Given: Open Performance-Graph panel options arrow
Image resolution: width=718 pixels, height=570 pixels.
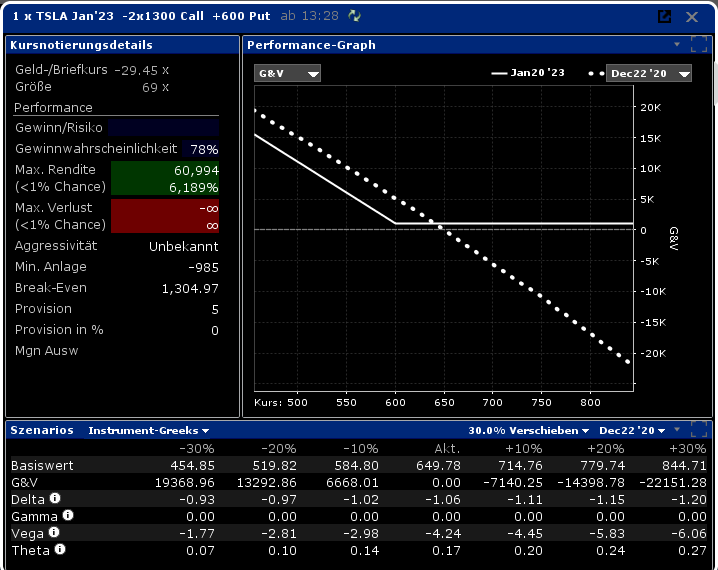Looking at the screenshot, I should point(677,45).
